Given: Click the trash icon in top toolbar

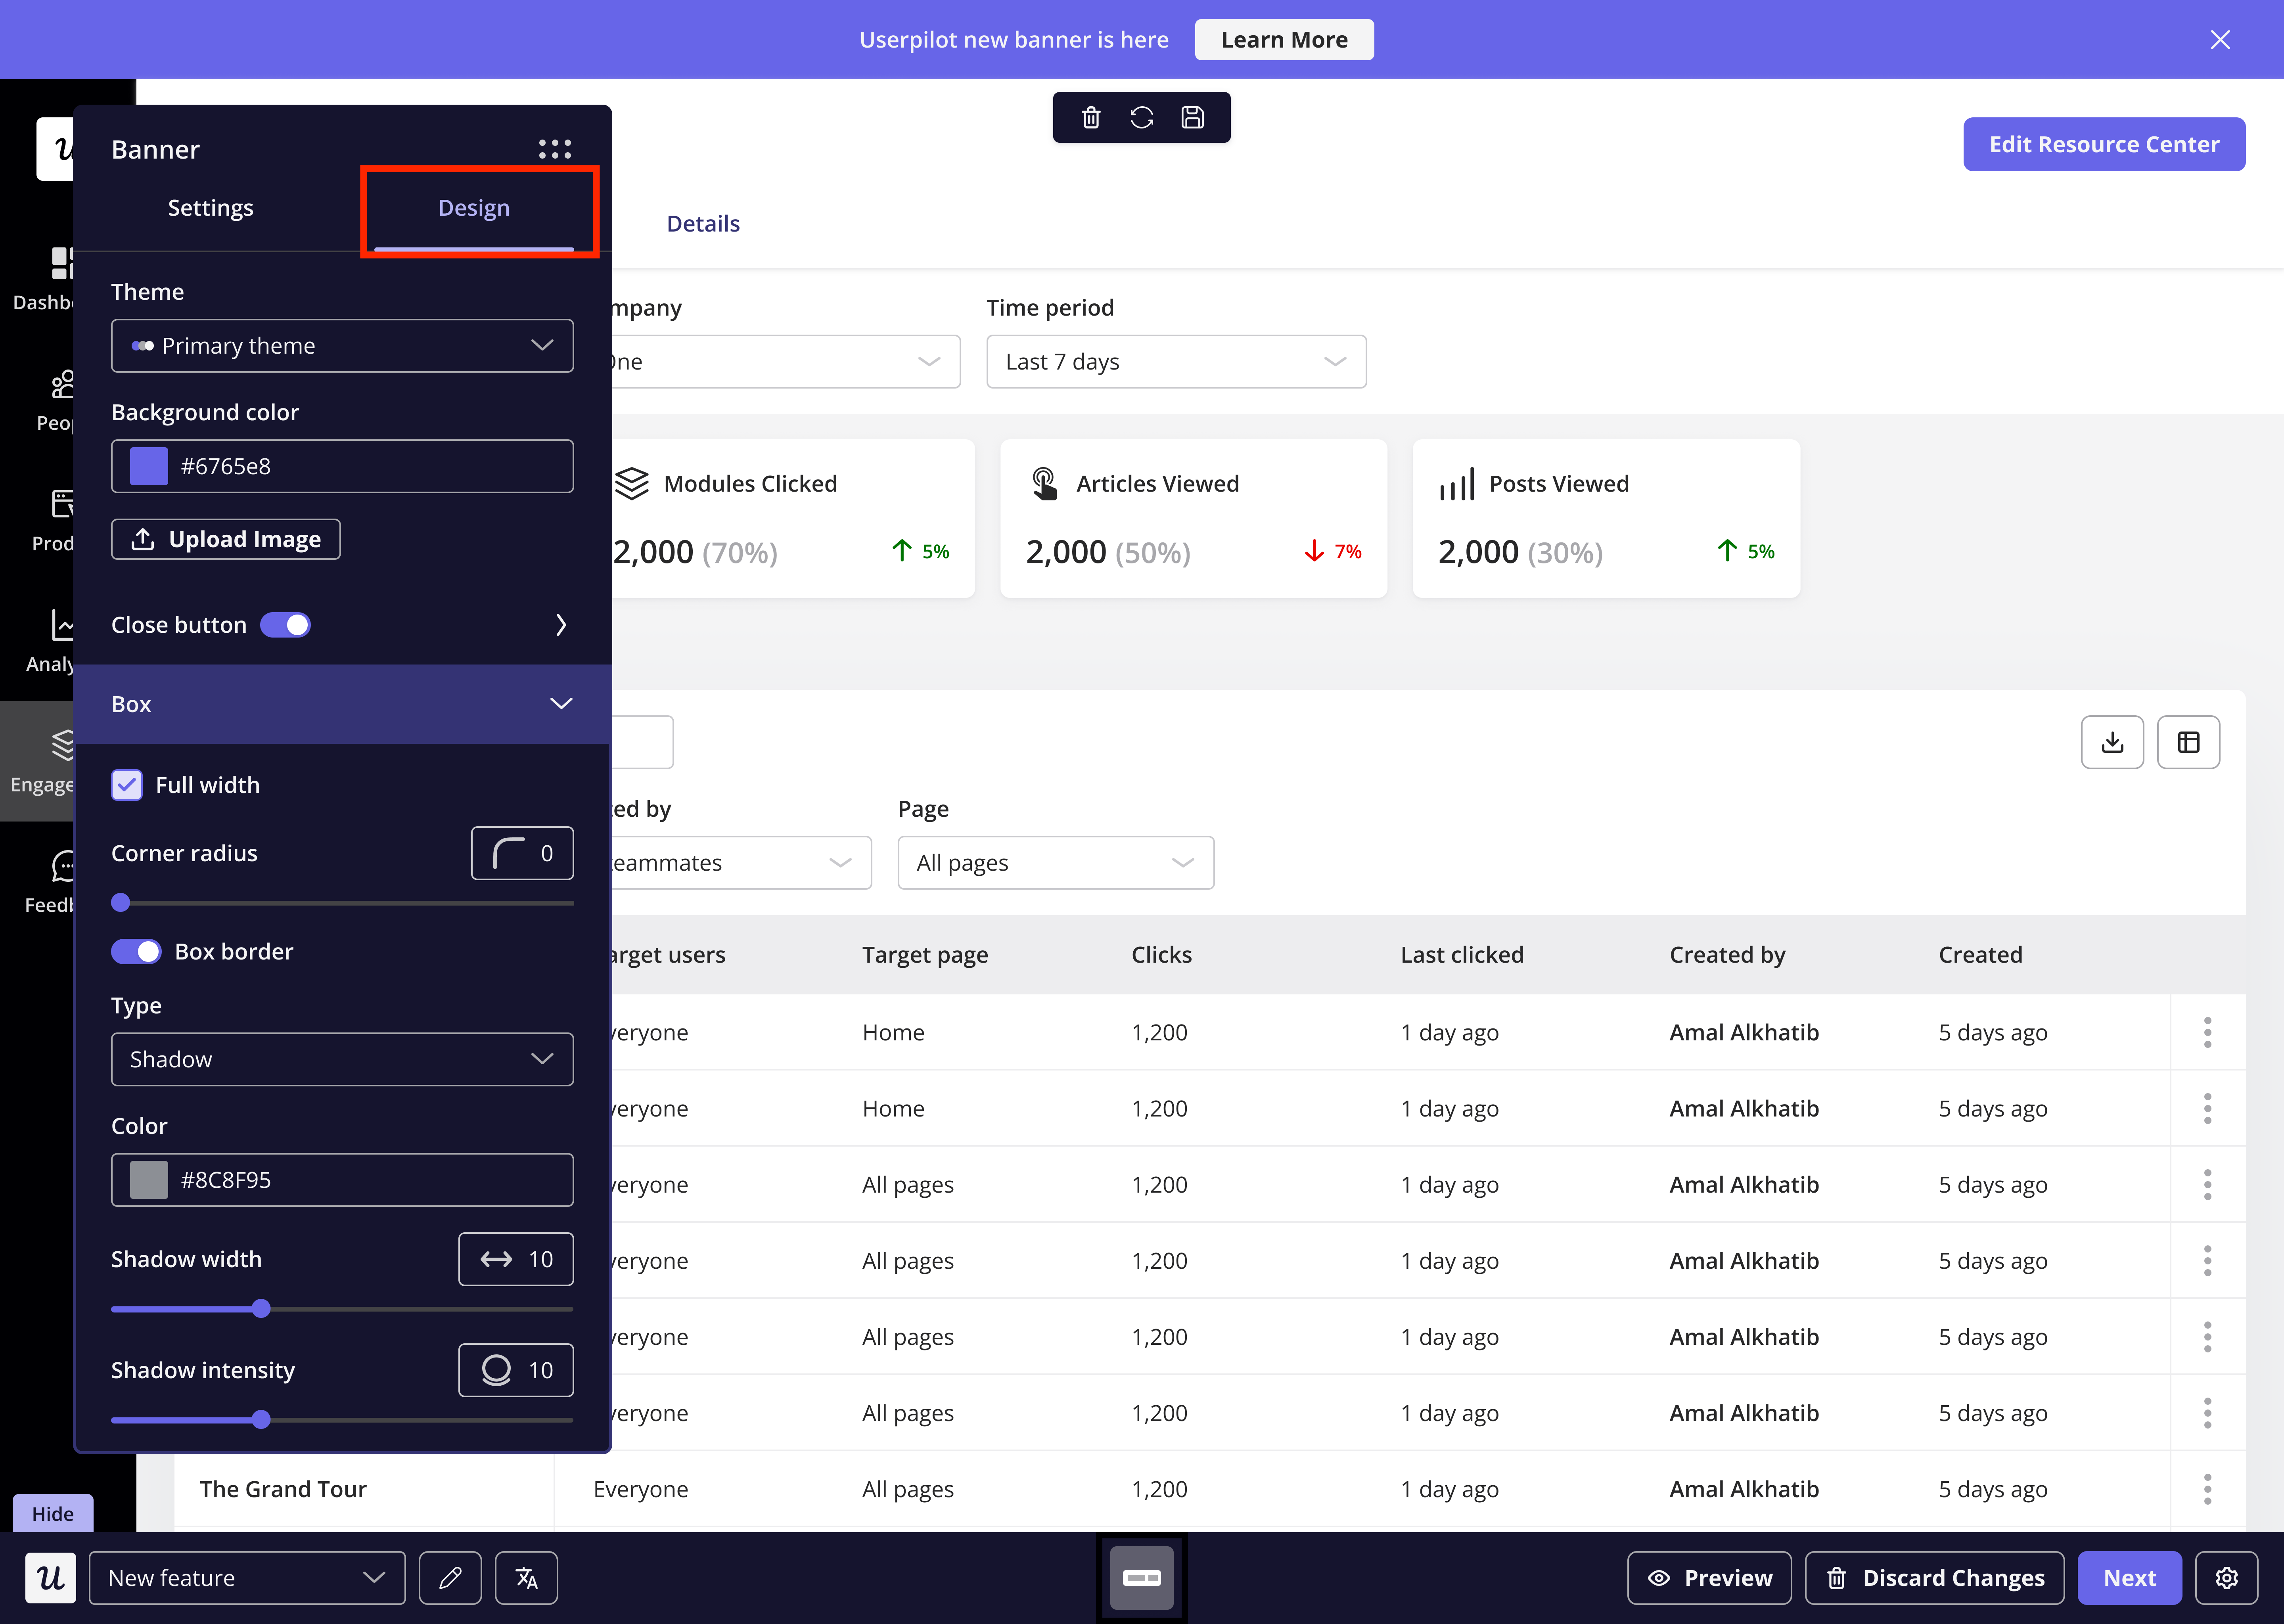Looking at the screenshot, I should click(1090, 118).
